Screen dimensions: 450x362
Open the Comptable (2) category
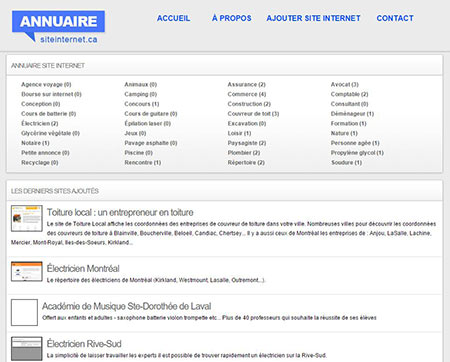350,94
